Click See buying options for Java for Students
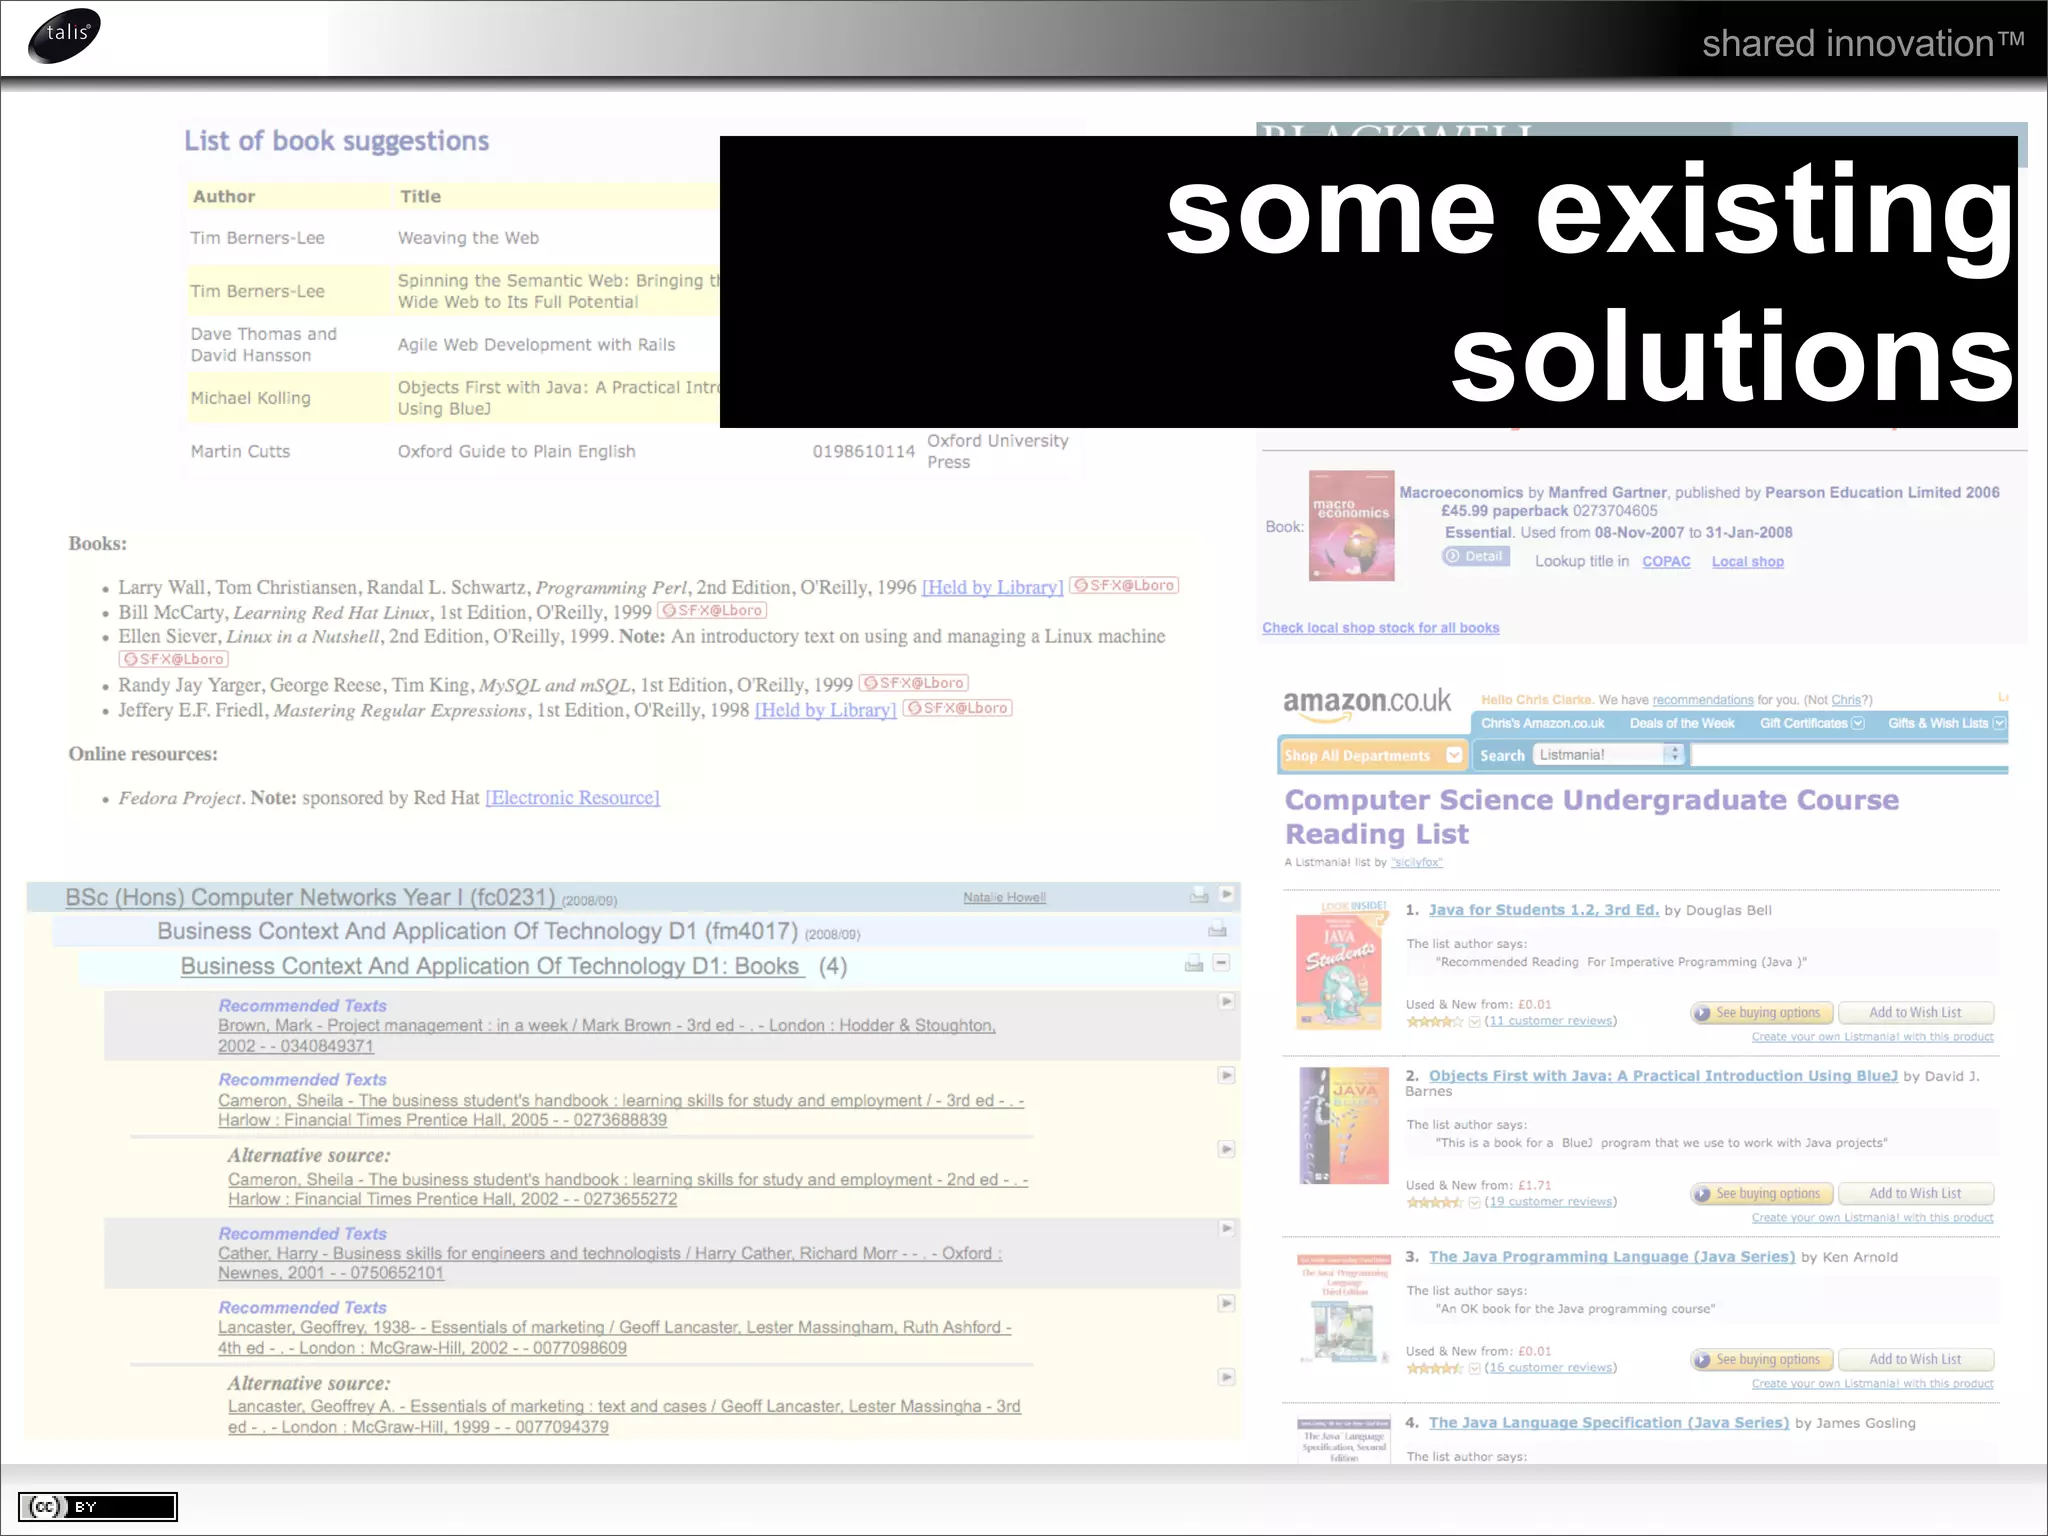2048x1536 pixels. [1762, 1013]
